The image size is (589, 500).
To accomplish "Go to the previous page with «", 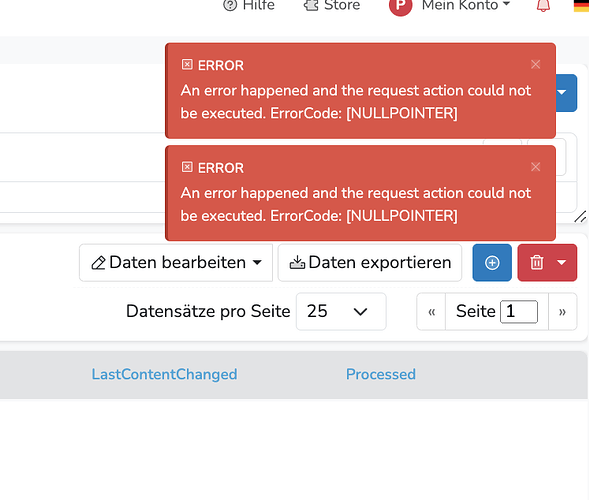I will 431,312.
